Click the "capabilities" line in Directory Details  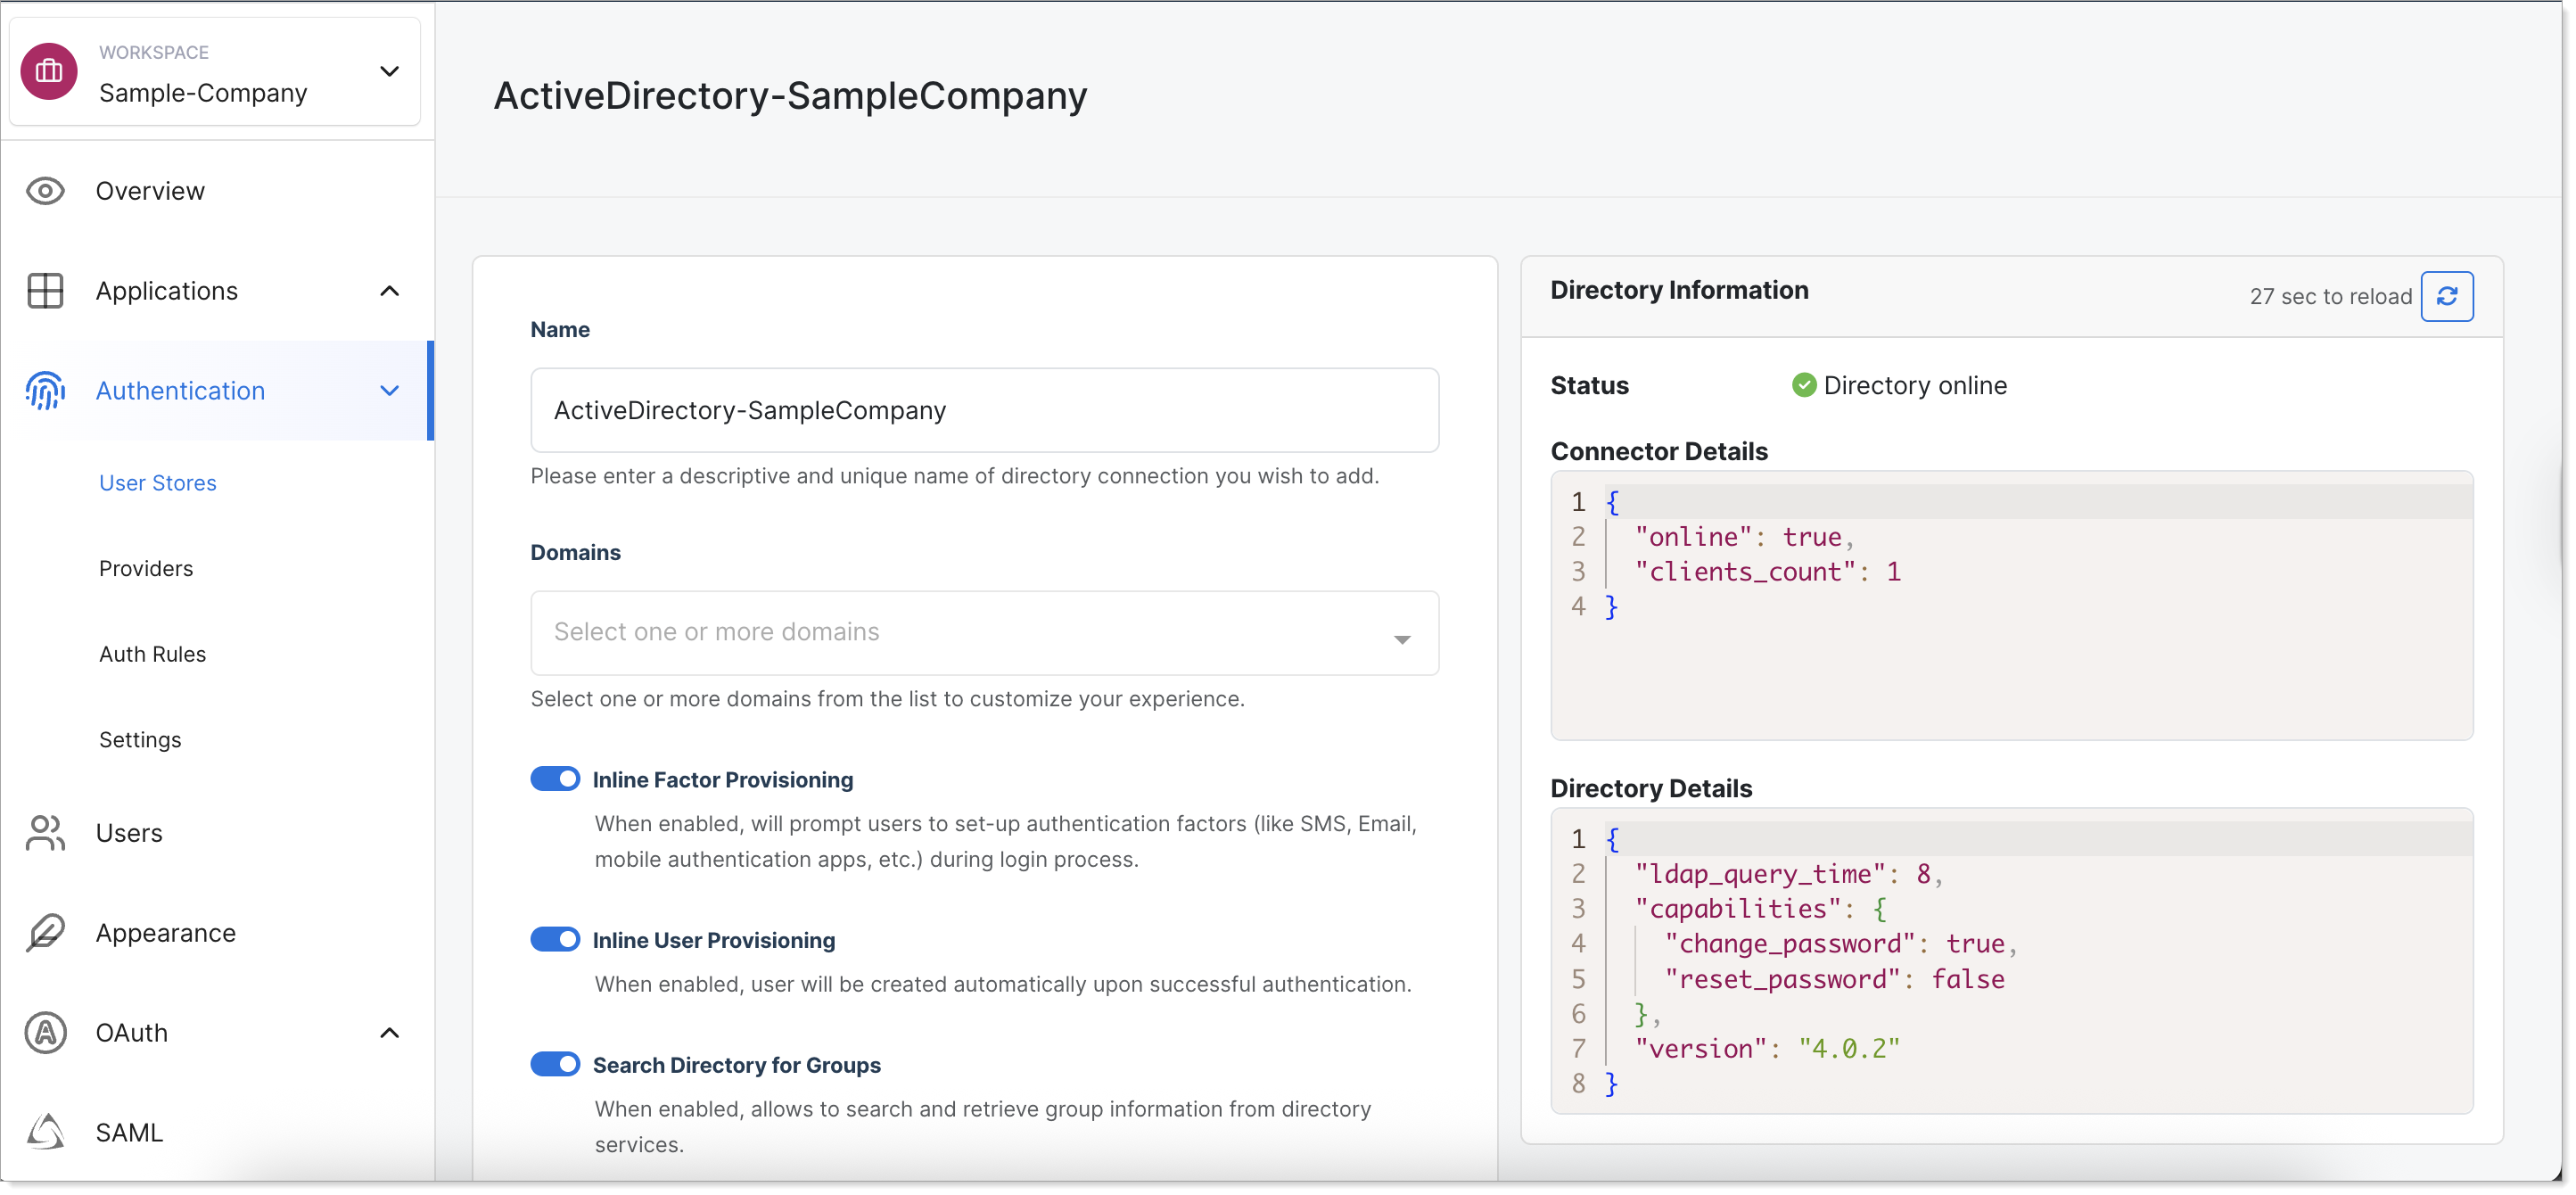(1759, 909)
